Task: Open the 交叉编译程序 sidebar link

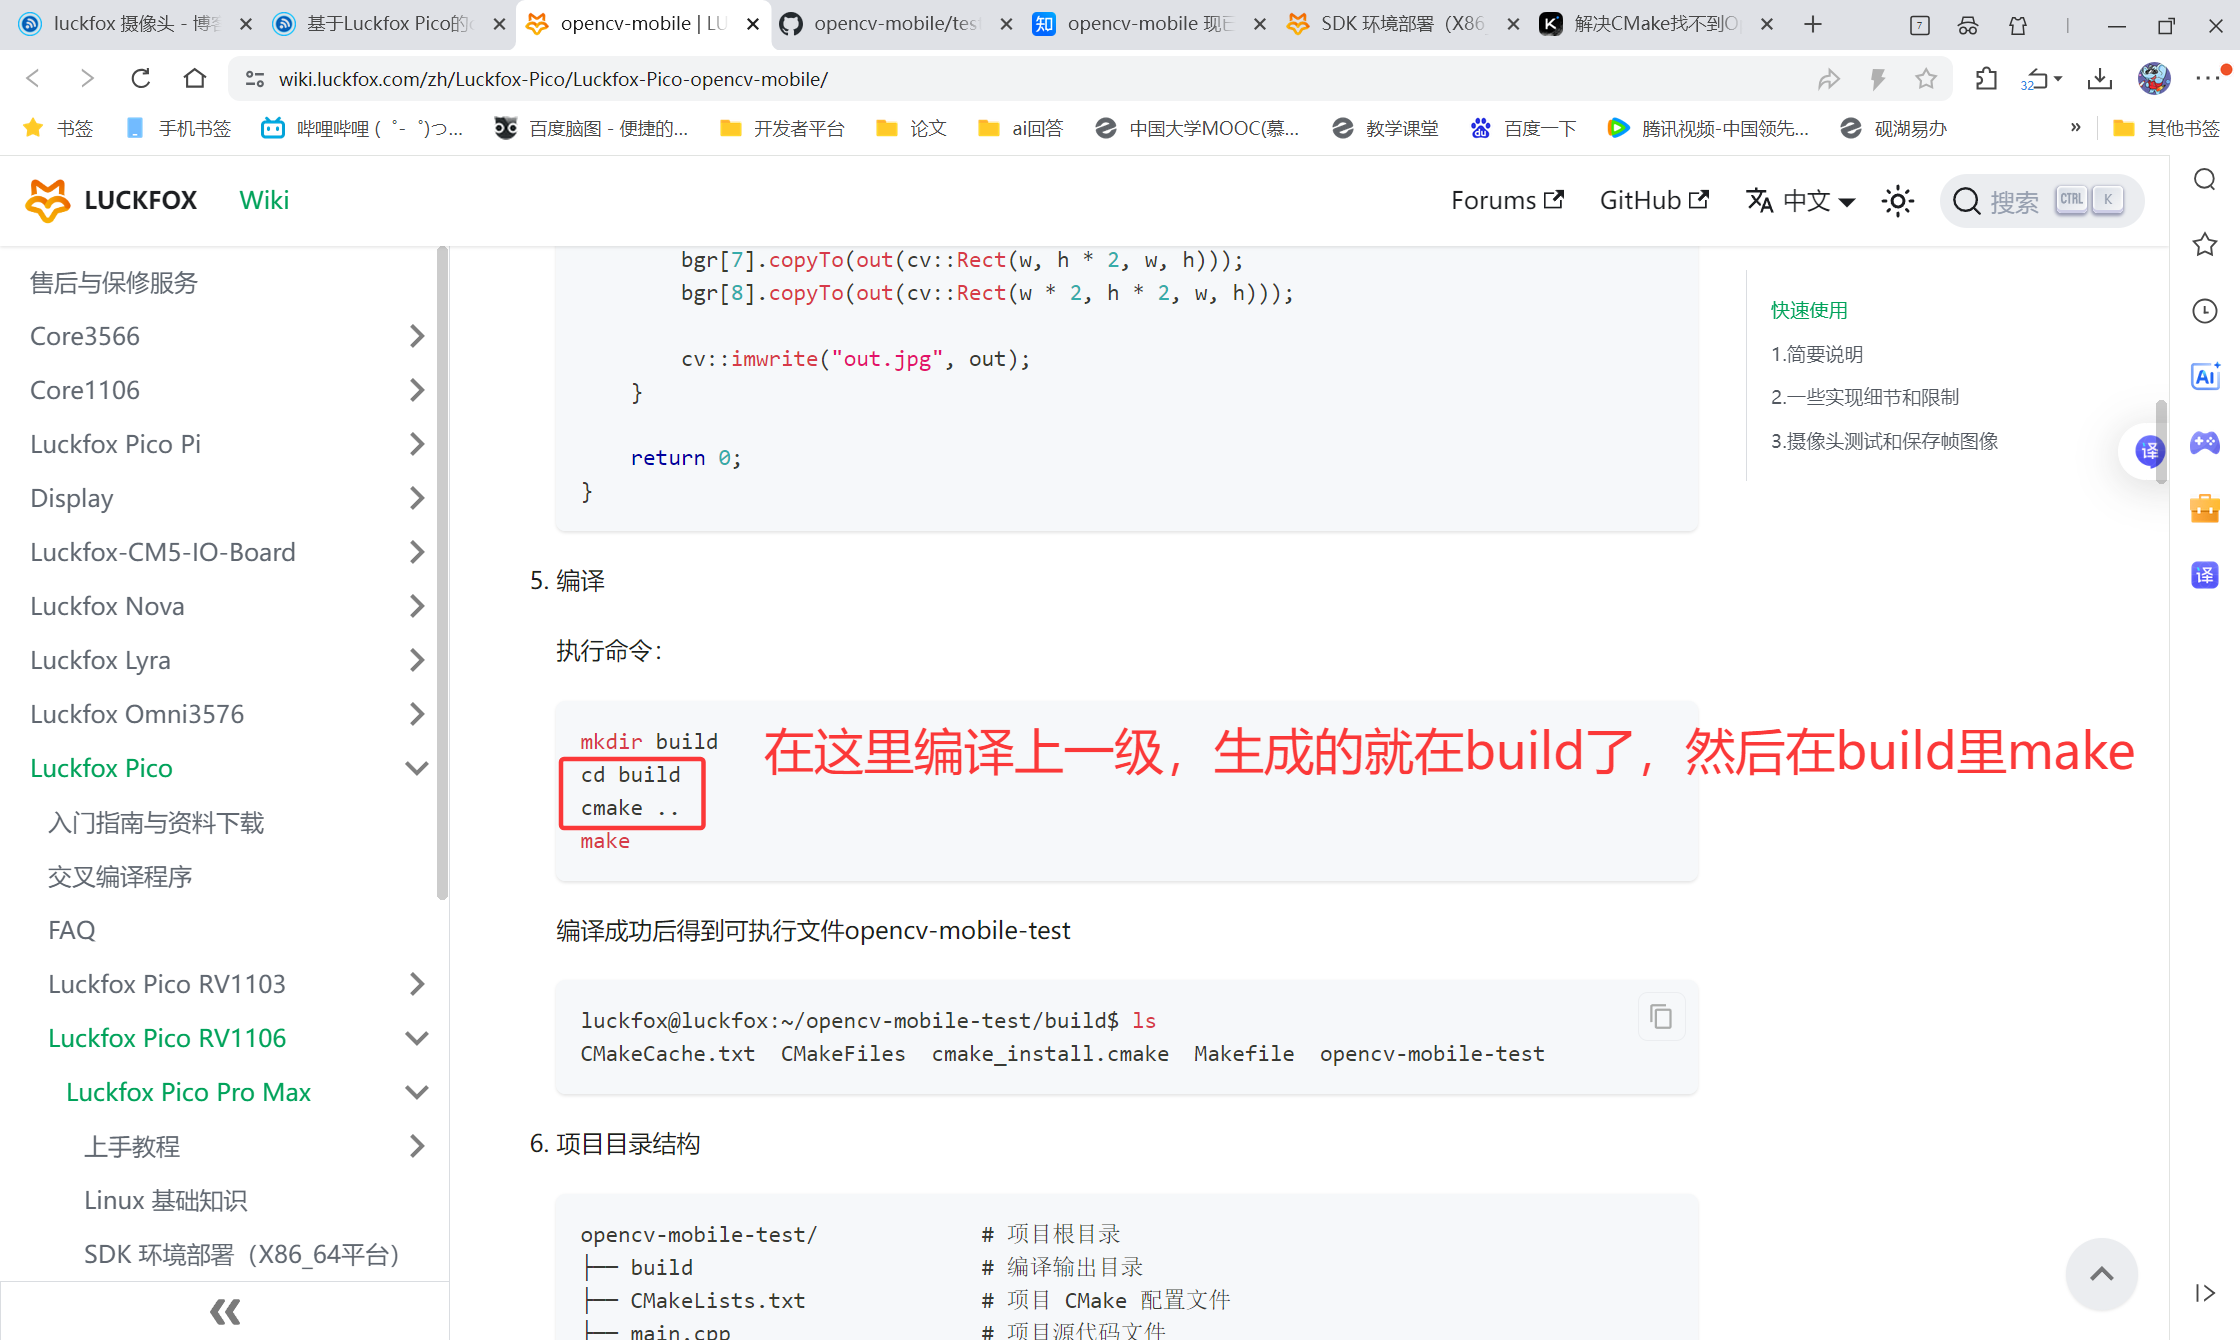Action: coord(119,876)
